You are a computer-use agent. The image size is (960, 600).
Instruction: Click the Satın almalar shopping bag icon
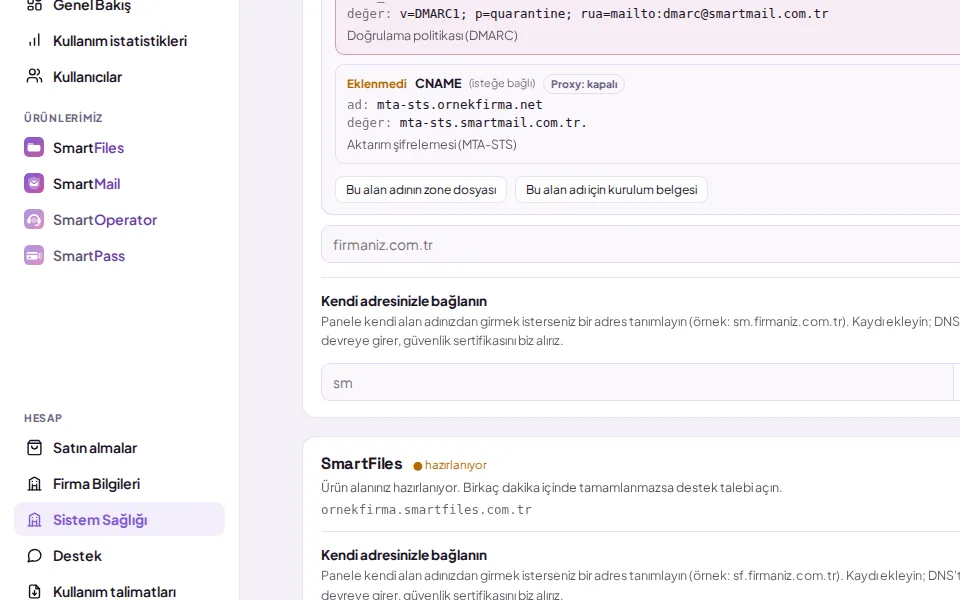(x=34, y=448)
